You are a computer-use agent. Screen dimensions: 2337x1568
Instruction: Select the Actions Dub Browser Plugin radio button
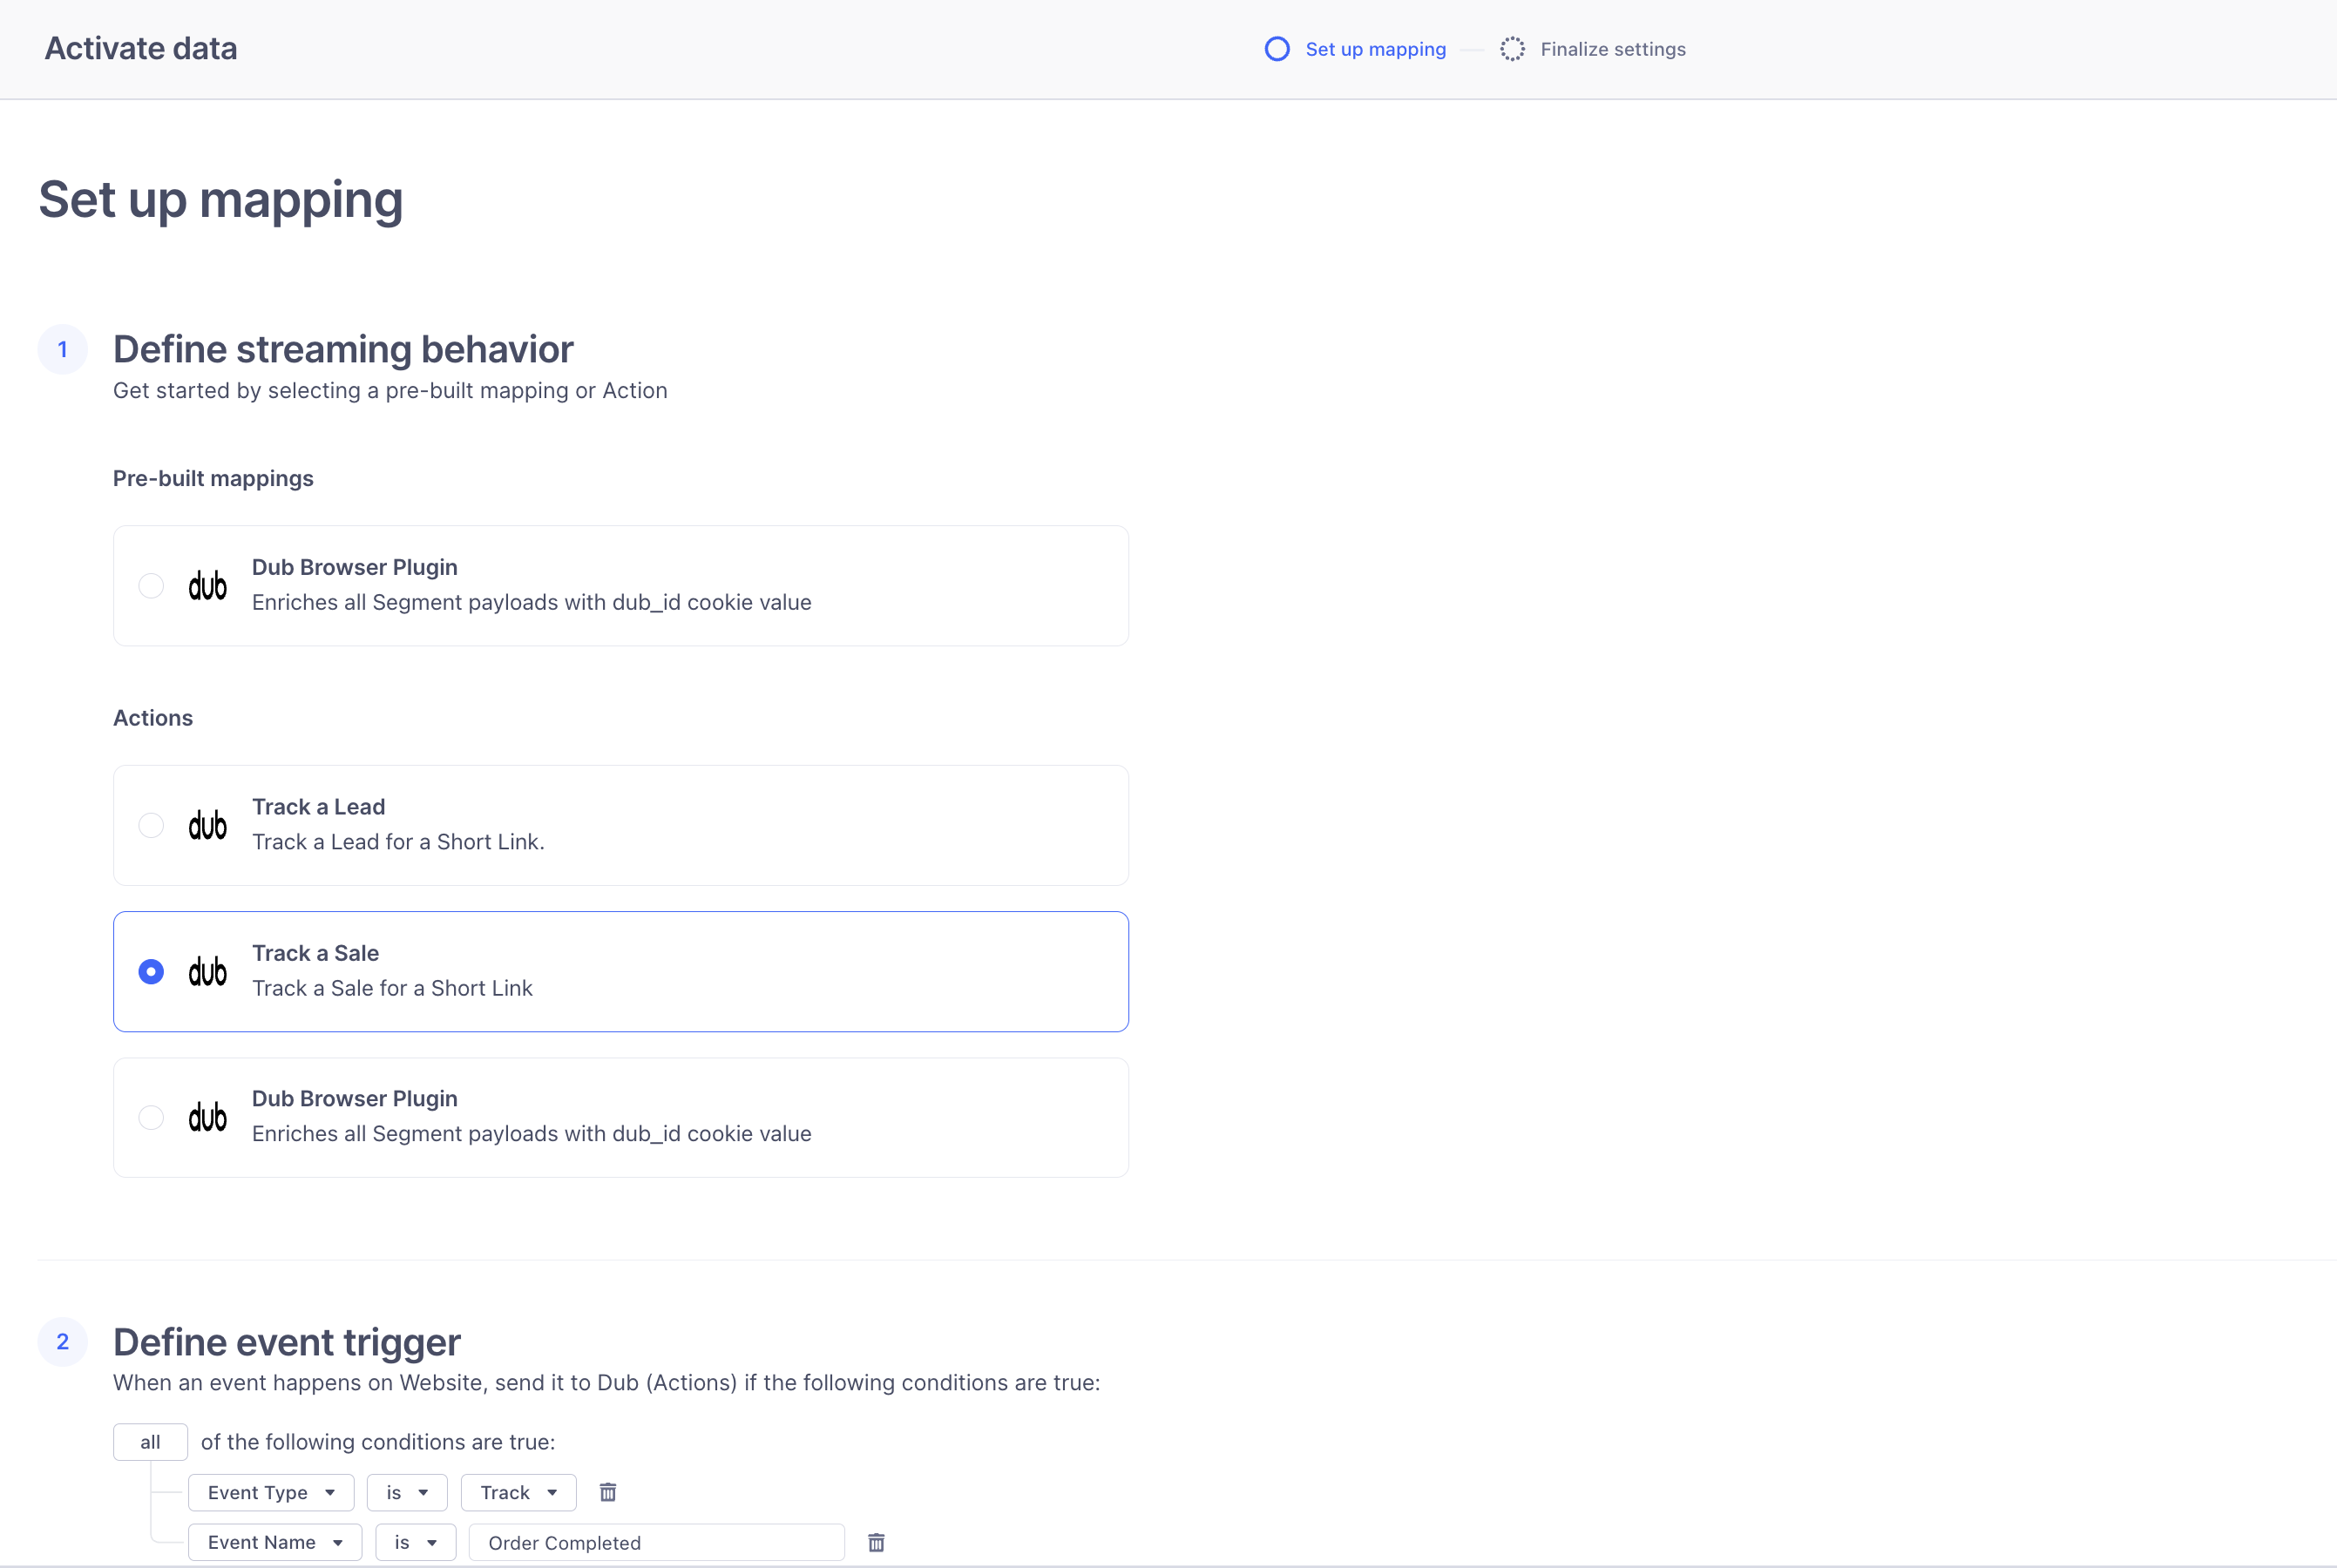151,1118
